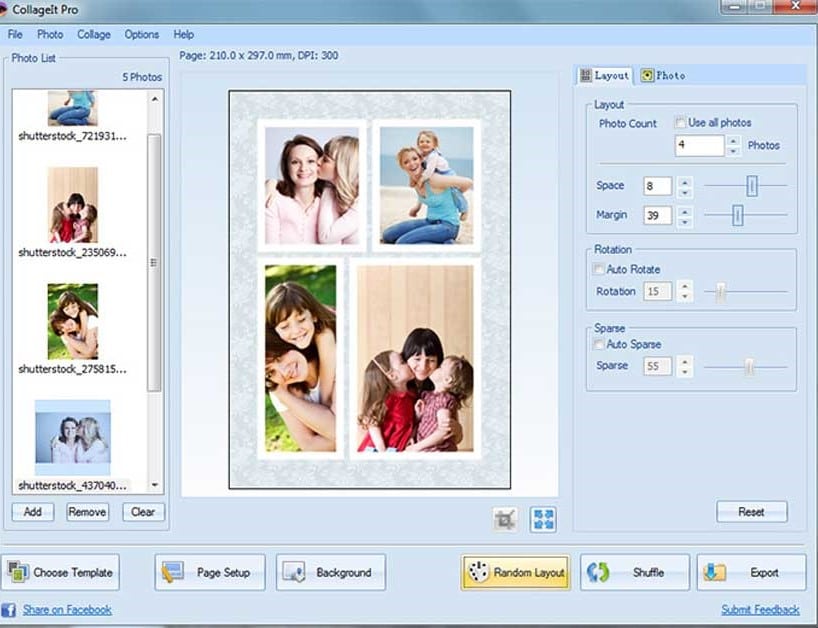Click the Space slider handle
Viewport: 818px width, 628px height.
click(x=752, y=186)
